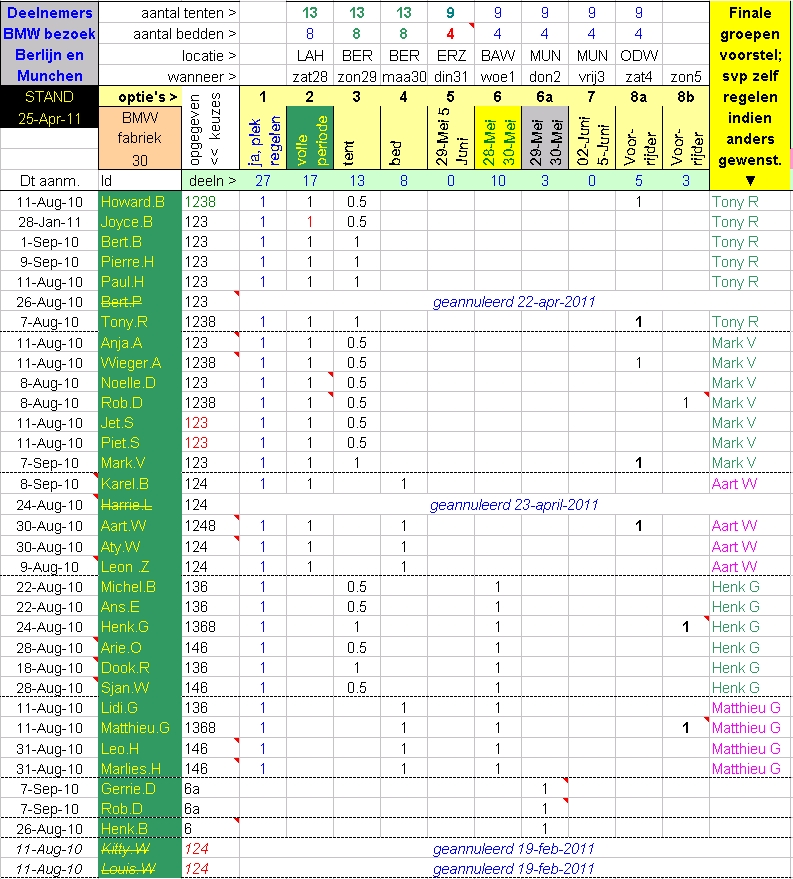Select the yellow '28-Mei 30-Mei' header
This screenshot has height=879, width=793.
coord(497,138)
